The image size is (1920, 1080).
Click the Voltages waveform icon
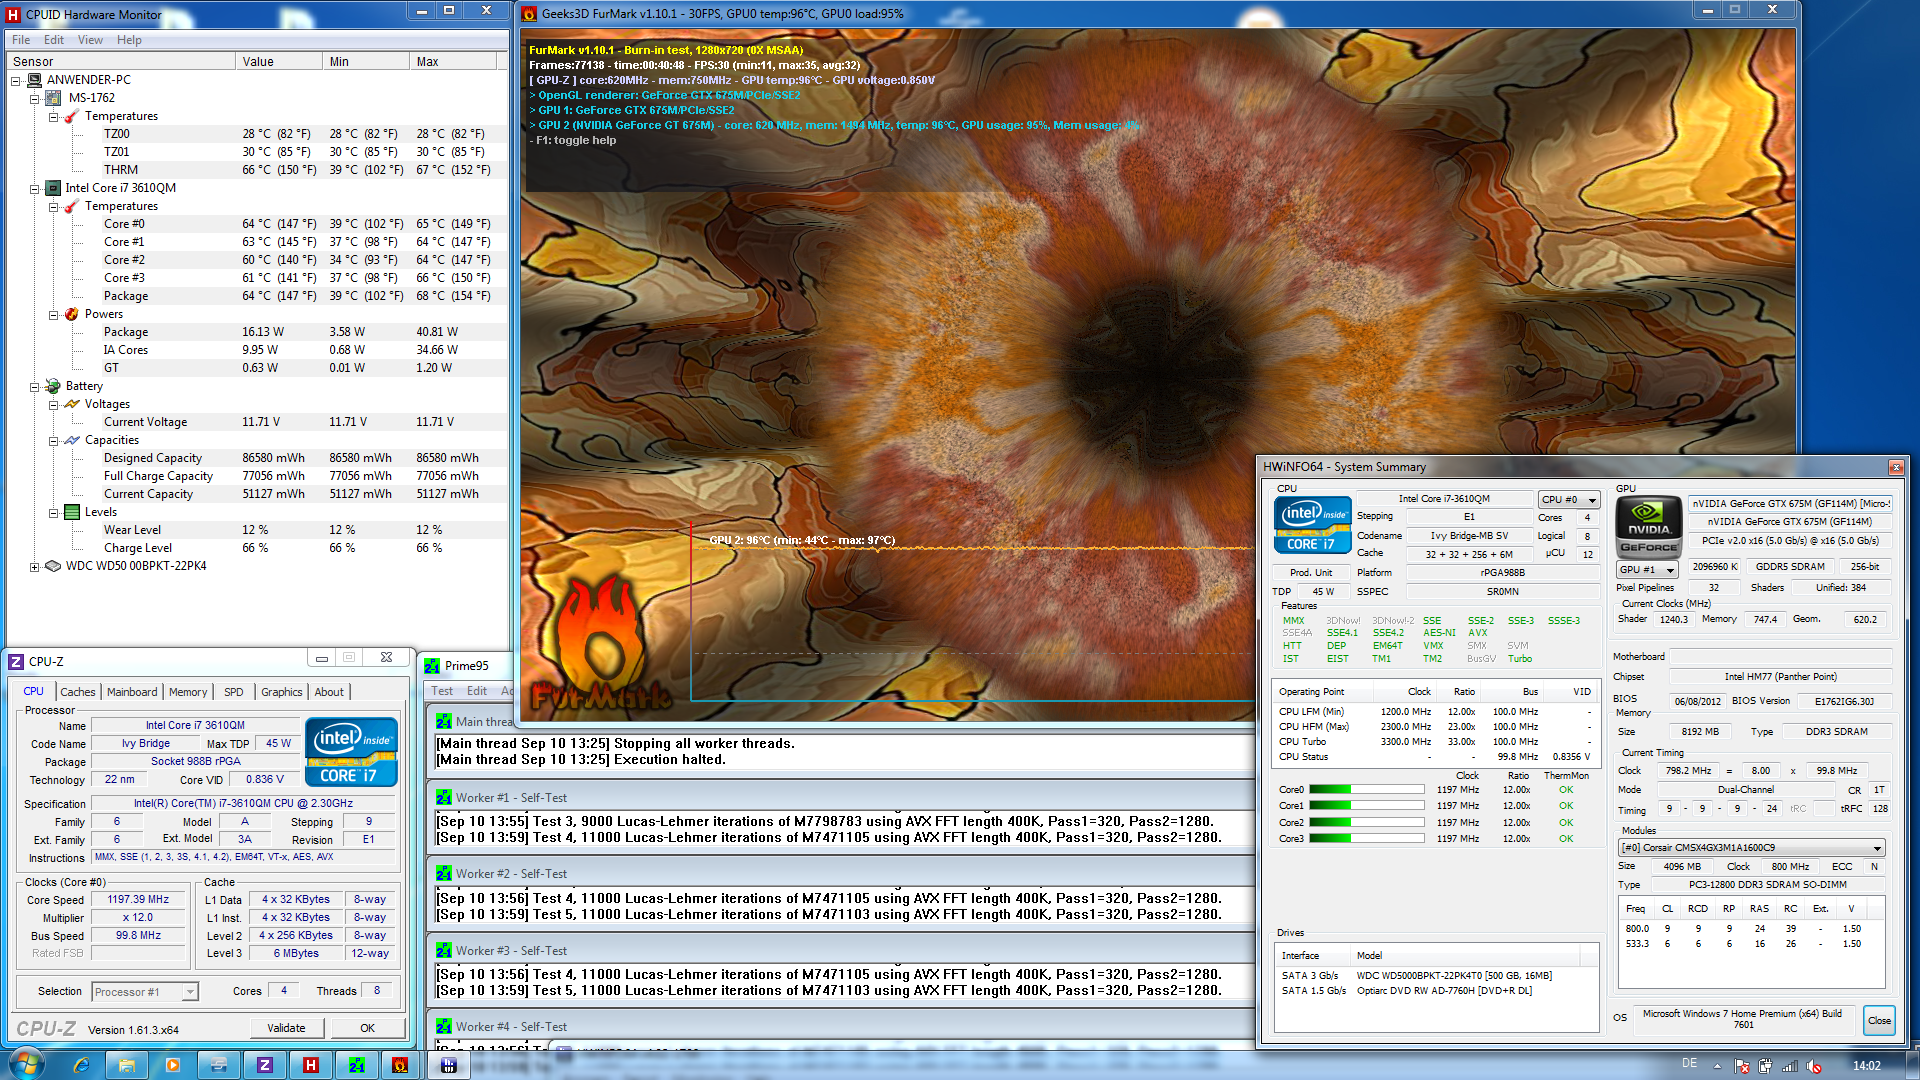click(72, 404)
